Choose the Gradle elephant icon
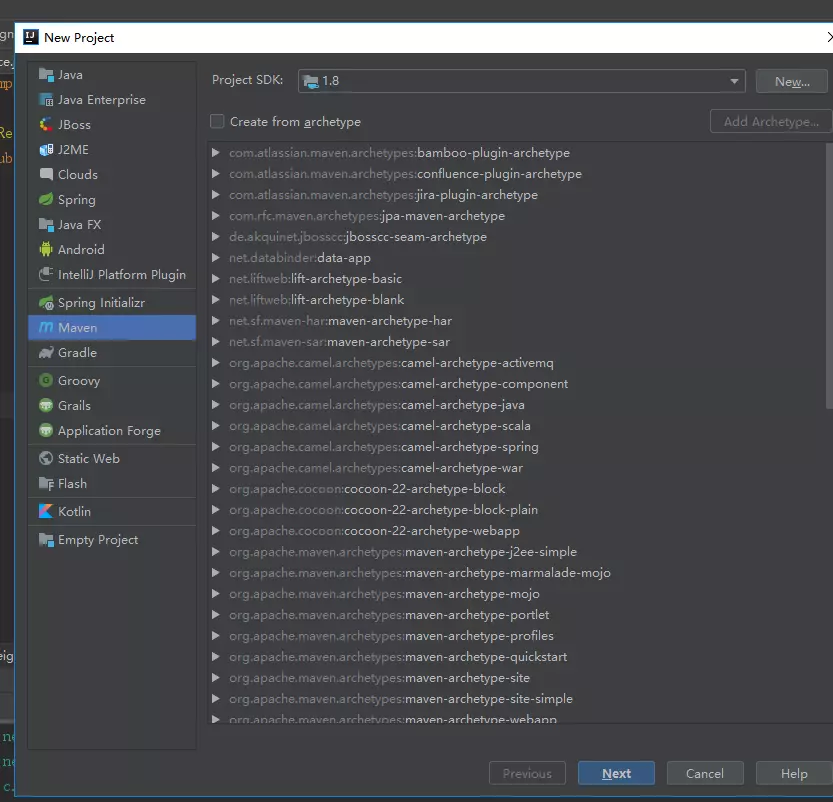833x802 pixels. pyautogui.click(x=46, y=353)
